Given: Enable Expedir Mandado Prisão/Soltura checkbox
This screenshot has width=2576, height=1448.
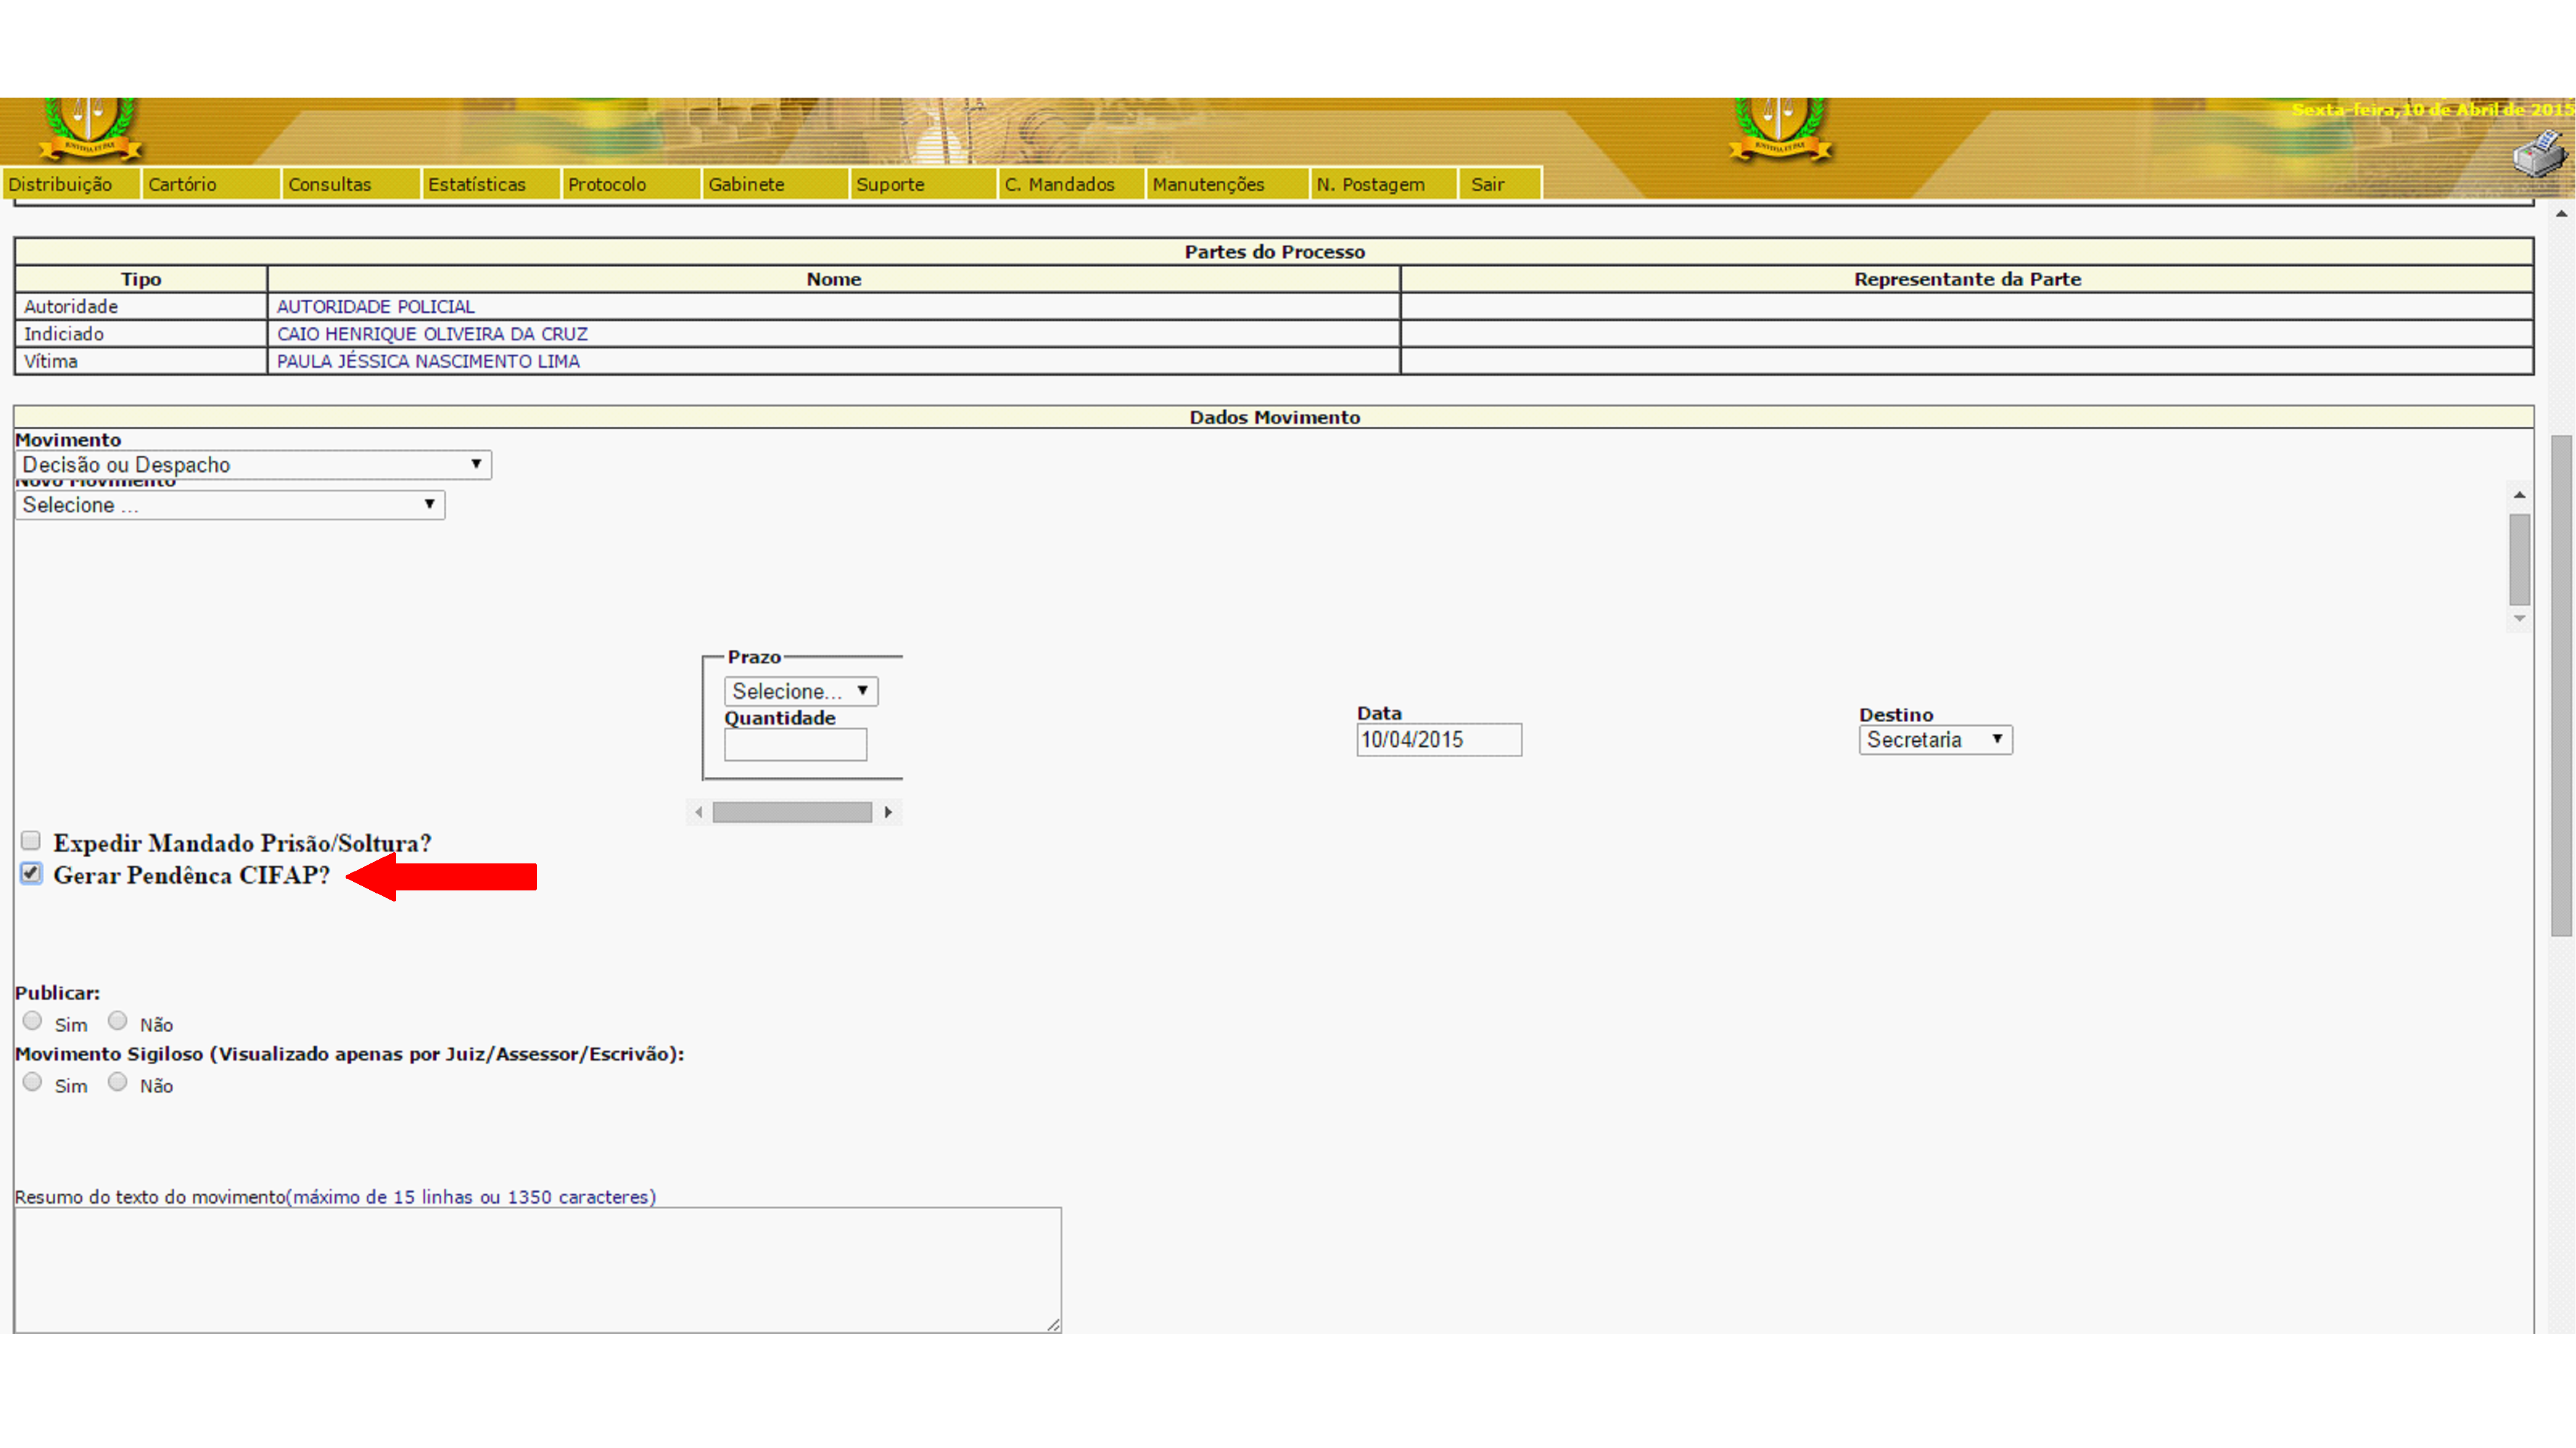Looking at the screenshot, I should pos(31,840).
